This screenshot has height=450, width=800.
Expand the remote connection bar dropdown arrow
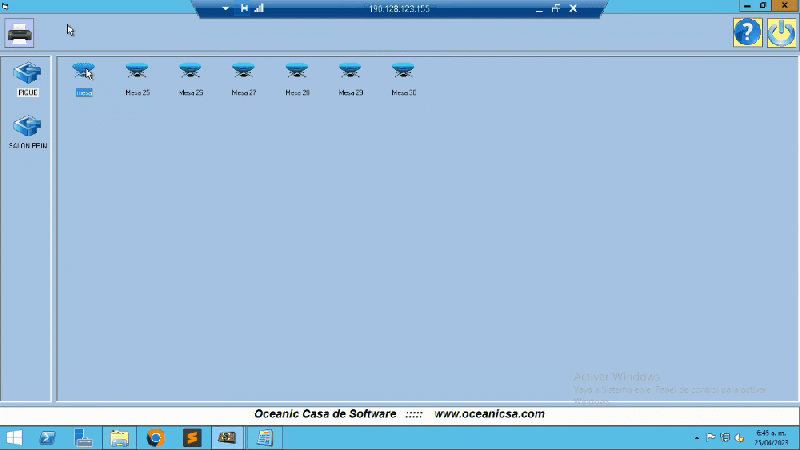pyautogui.click(x=226, y=8)
